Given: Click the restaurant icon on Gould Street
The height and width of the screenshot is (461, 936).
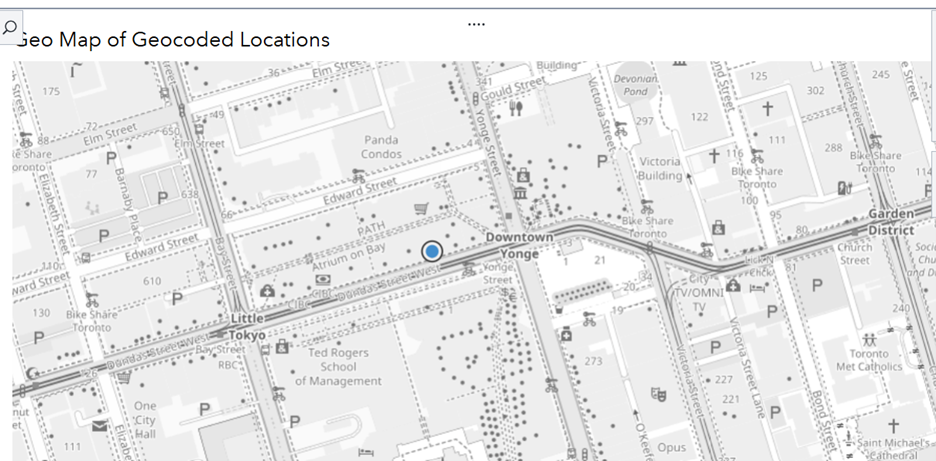Looking at the screenshot, I should pyautogui.click(x=516, y=107).
